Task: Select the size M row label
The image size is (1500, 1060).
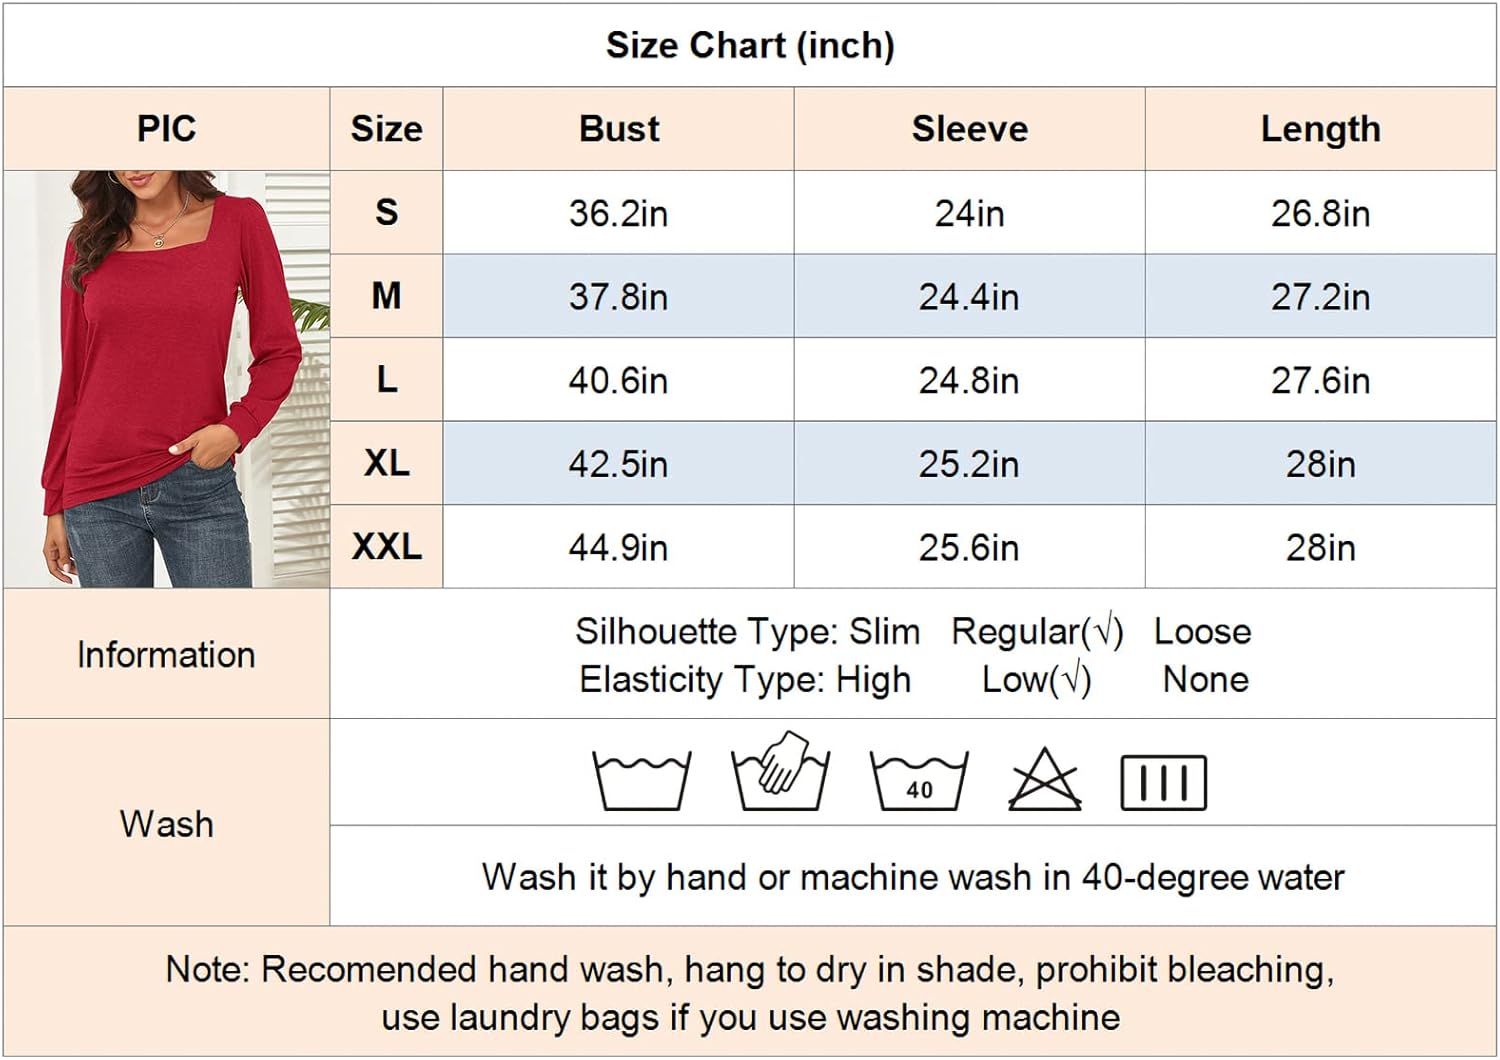Action: (387, 296)
